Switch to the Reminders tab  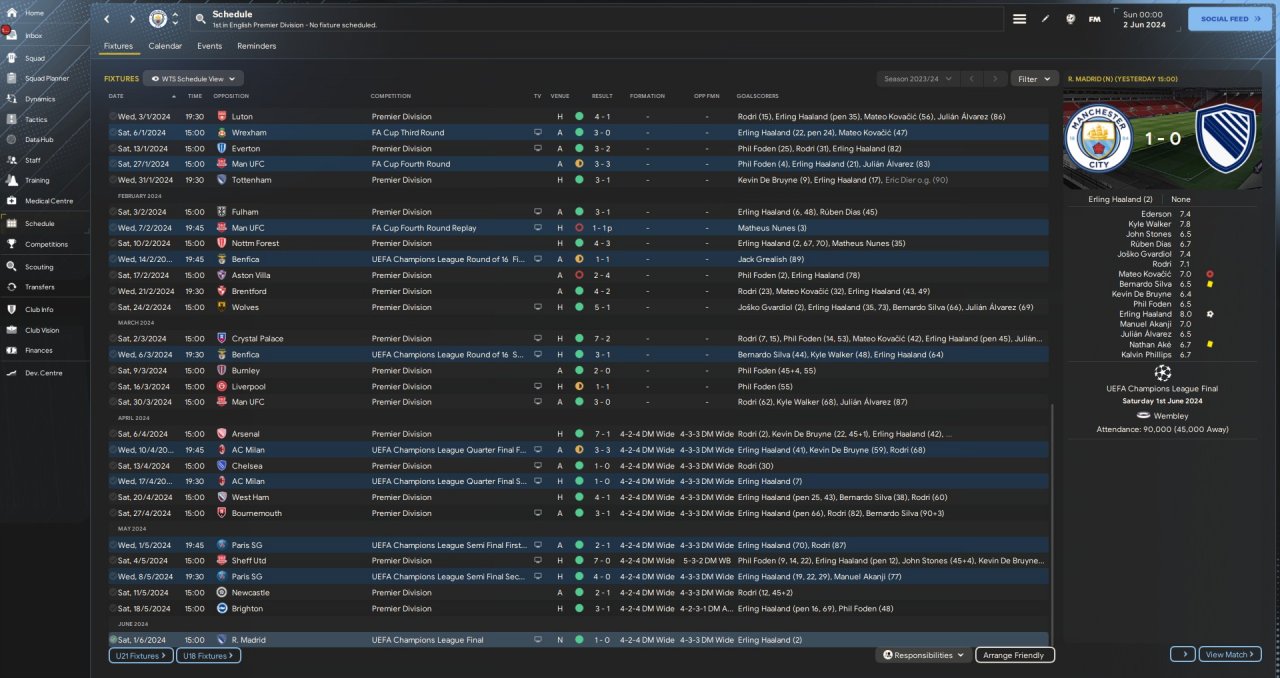point(256,46)
